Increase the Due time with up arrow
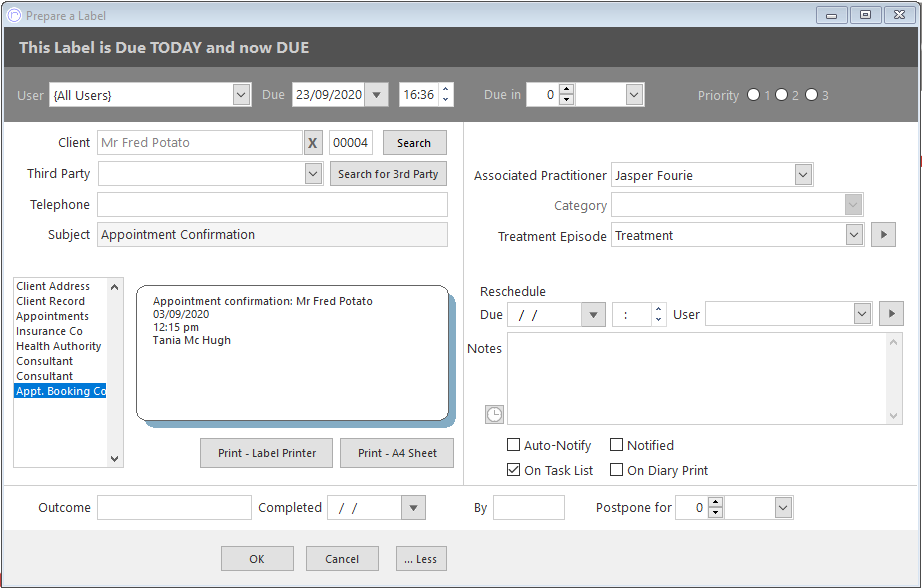 pos(446,89)
